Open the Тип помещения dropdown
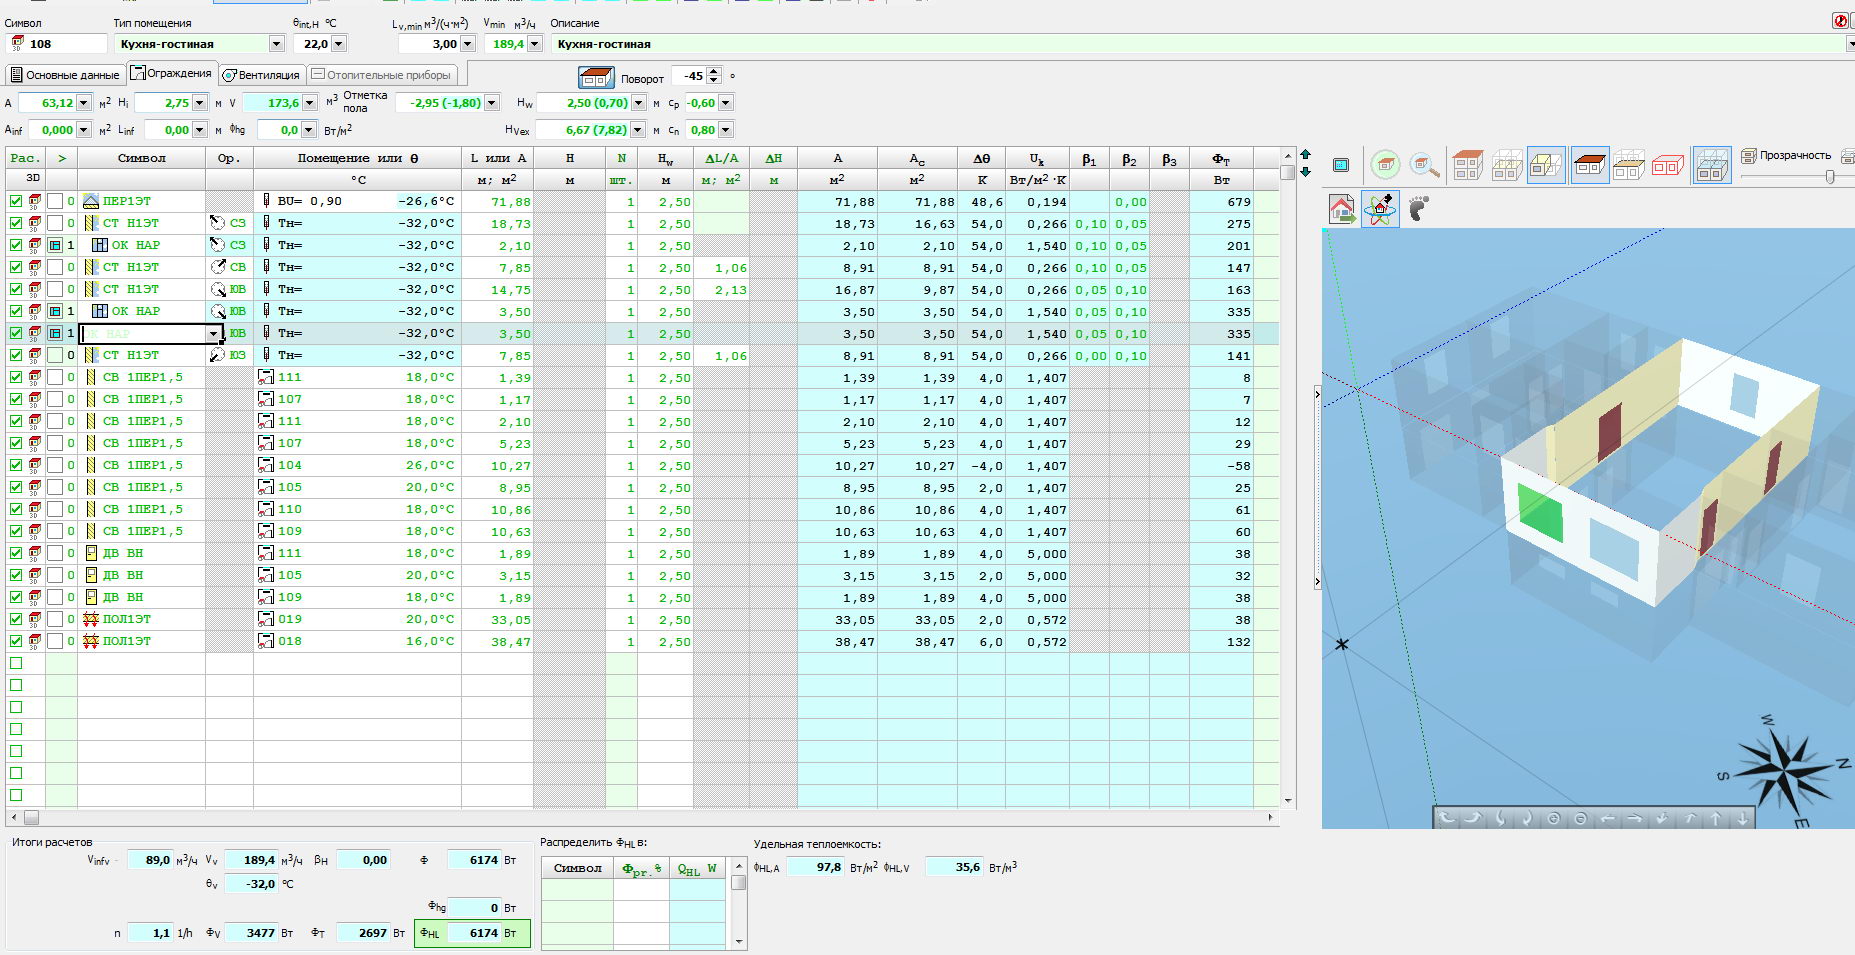Image resolution: width=1855 pixels, height=955 pixels. [x=276, y=44]
